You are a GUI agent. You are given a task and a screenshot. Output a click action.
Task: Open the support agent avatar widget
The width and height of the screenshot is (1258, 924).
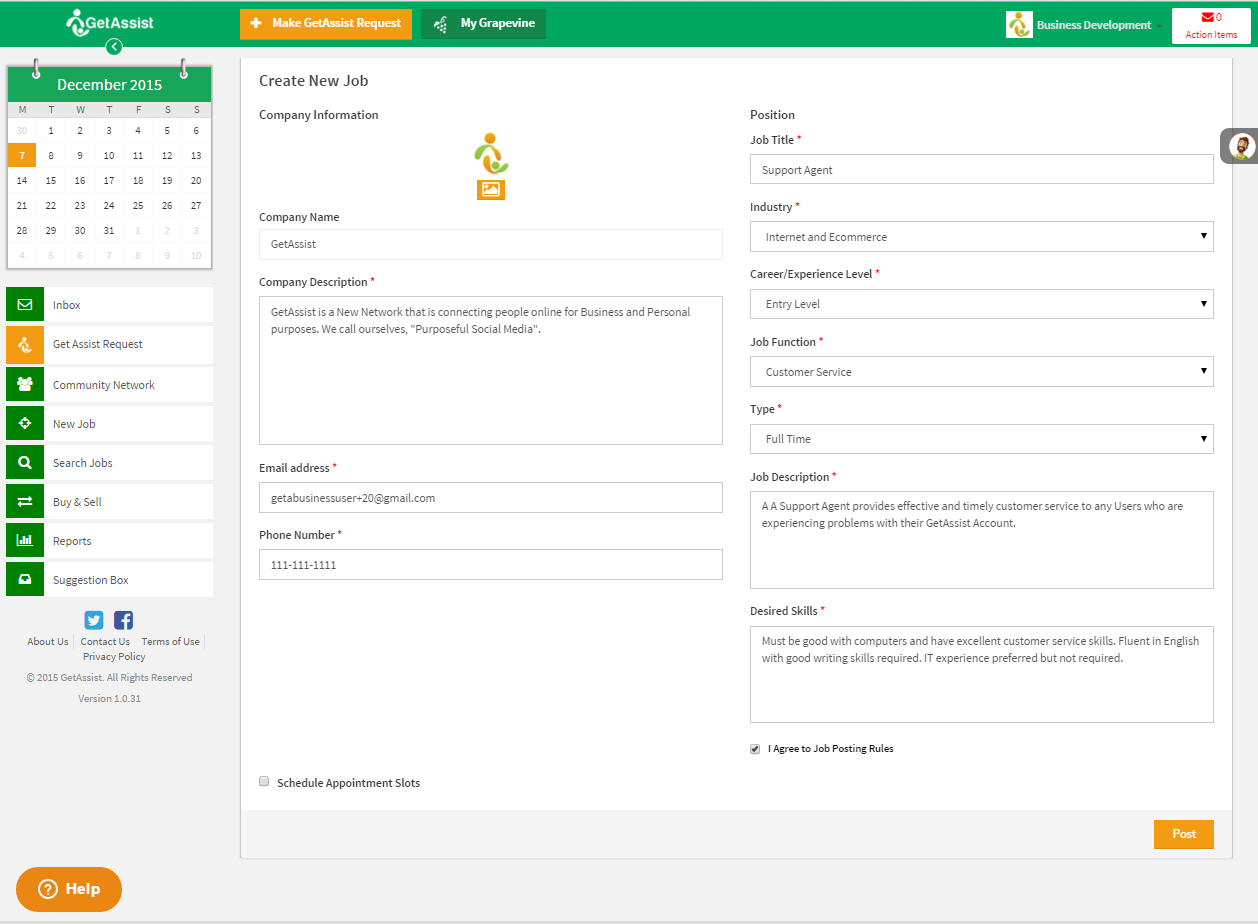1241,146
